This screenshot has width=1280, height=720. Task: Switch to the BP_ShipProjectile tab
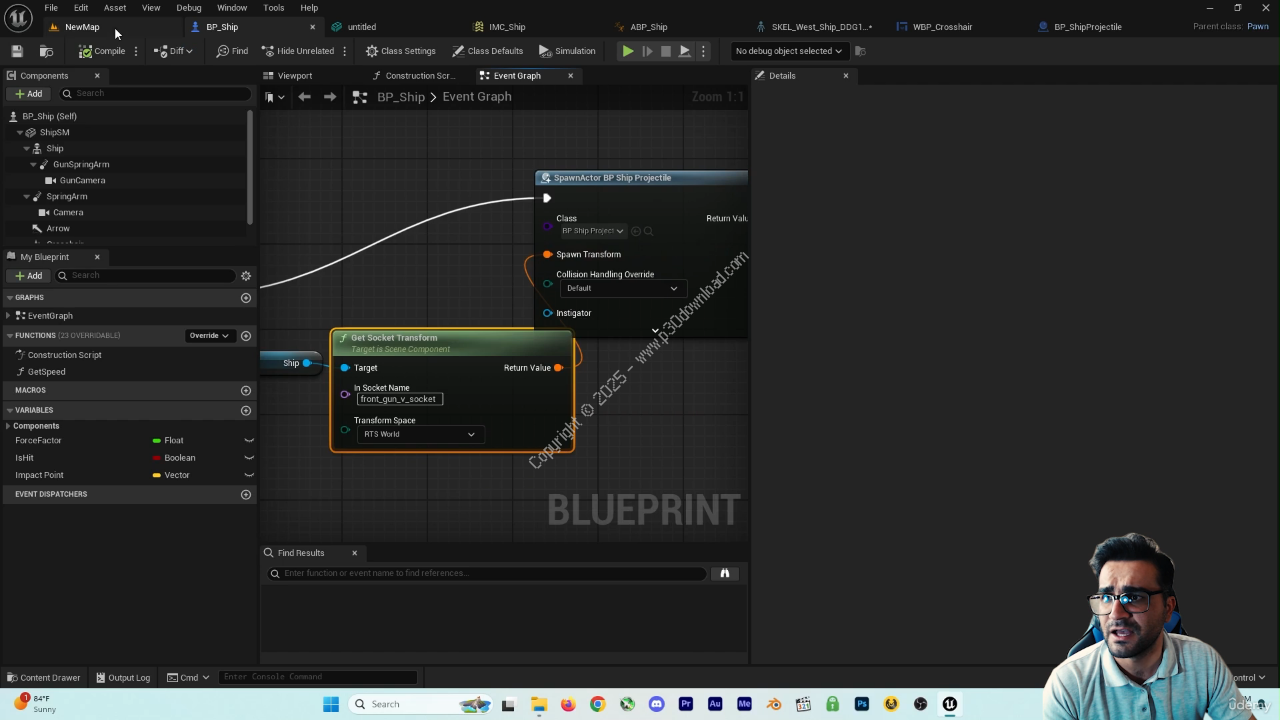[1087, 27]
